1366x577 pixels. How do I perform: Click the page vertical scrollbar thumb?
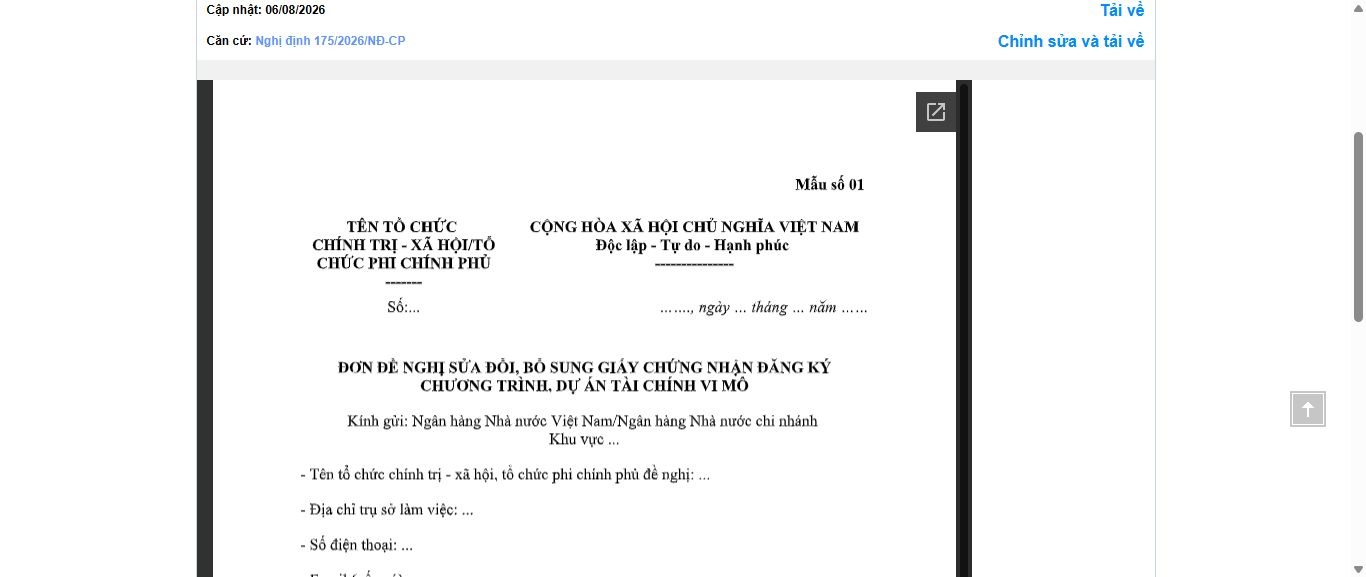click(1358, 226)
